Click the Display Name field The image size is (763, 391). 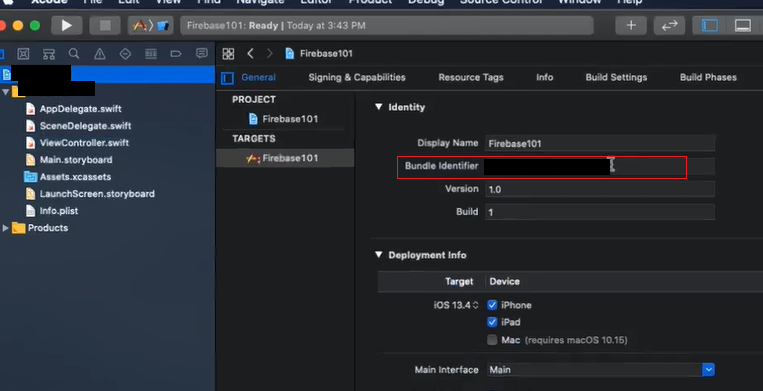pyautogui.click(x=600, y=143)
